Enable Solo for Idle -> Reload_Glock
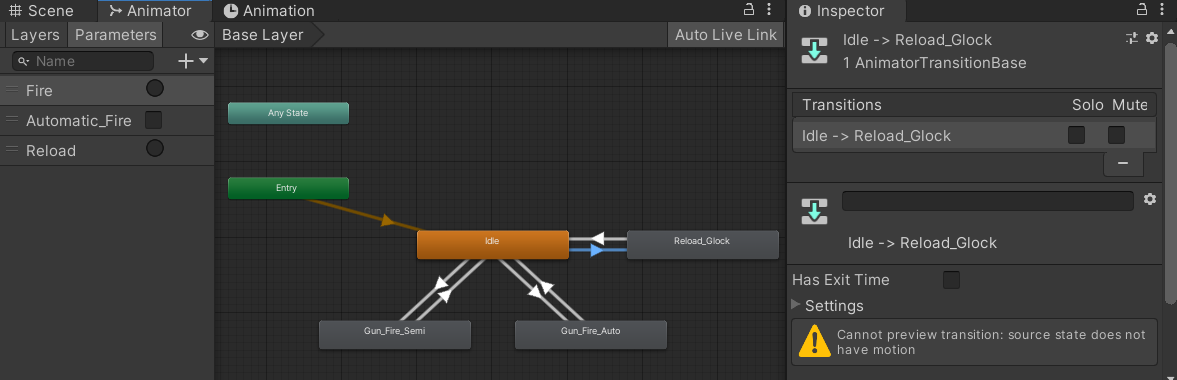 point(1076,135)
